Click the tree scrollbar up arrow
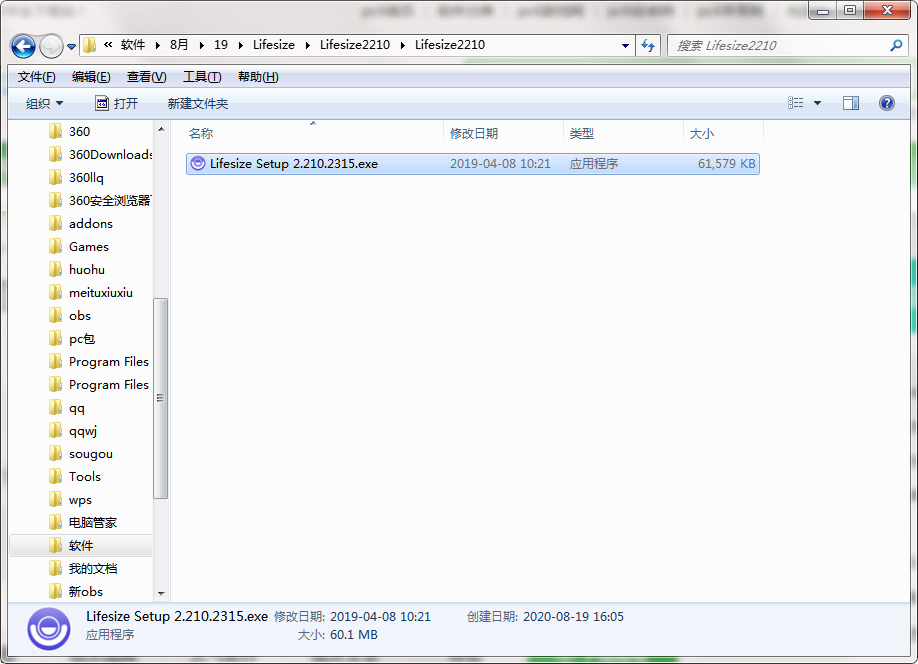The width and height of the screenshot is (918, 664). [x=161, y=129]
